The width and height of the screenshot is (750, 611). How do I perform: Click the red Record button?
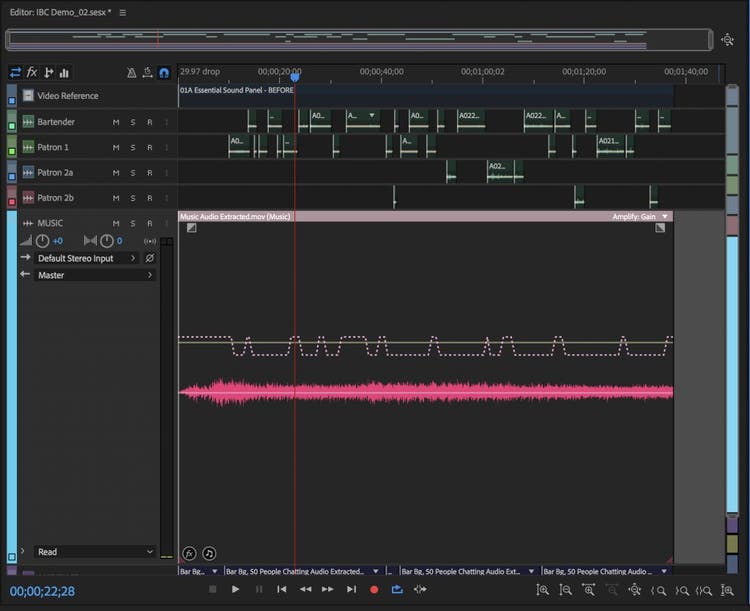(374, 590)
